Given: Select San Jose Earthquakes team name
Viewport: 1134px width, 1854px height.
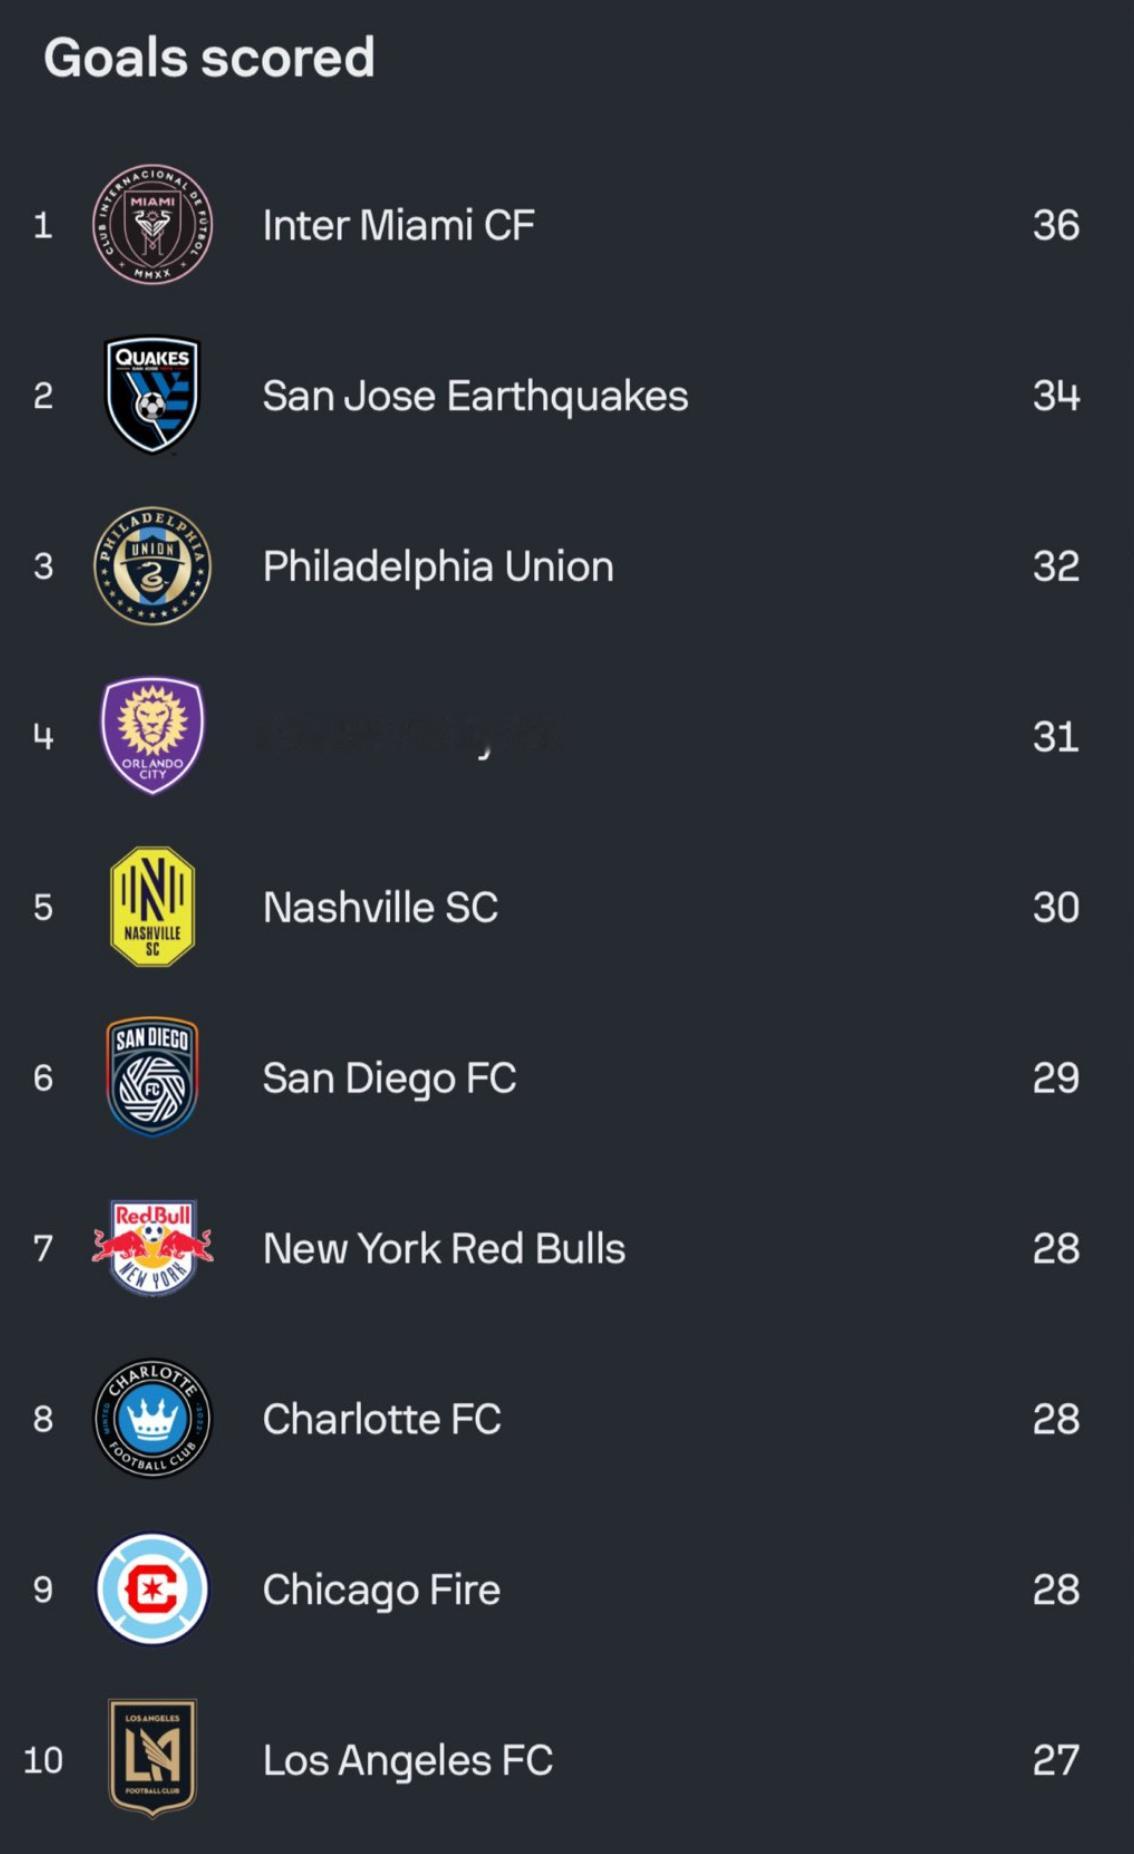Looking at the screenshot, I should 475,396.
